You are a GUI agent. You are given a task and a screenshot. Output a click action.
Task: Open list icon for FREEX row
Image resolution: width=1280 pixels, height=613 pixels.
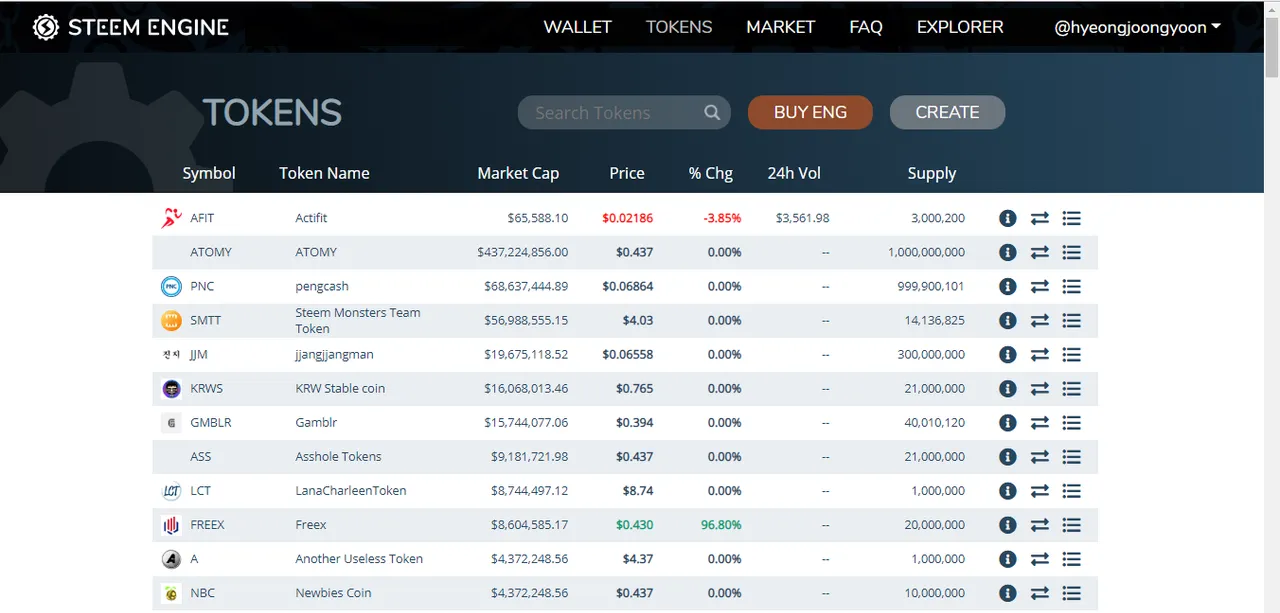(1072, 524)
